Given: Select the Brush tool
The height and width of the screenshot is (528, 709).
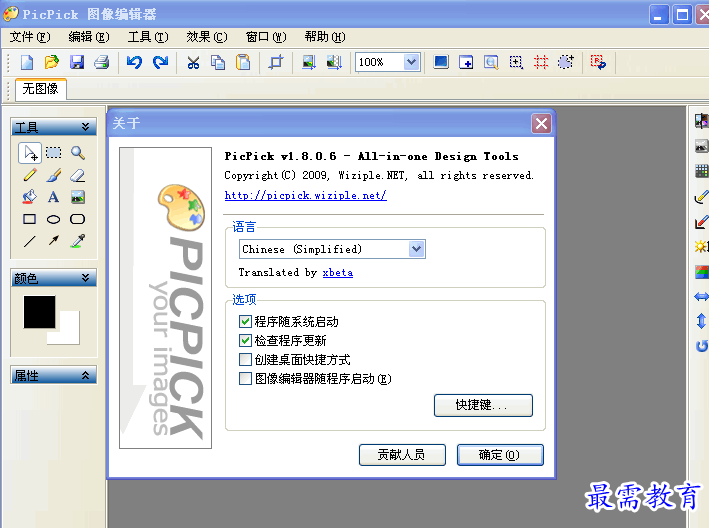Looking at the screenshot, I should (x=53, y=175).
